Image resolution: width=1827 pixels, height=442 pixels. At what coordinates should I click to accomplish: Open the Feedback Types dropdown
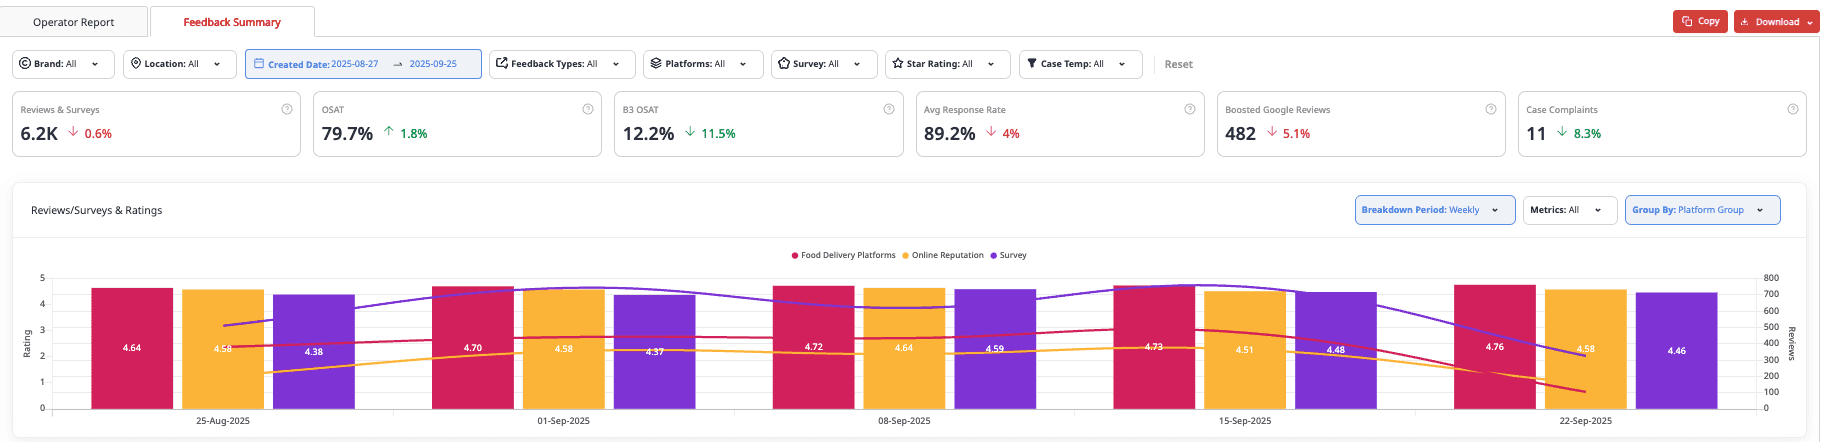pos(562,64)
